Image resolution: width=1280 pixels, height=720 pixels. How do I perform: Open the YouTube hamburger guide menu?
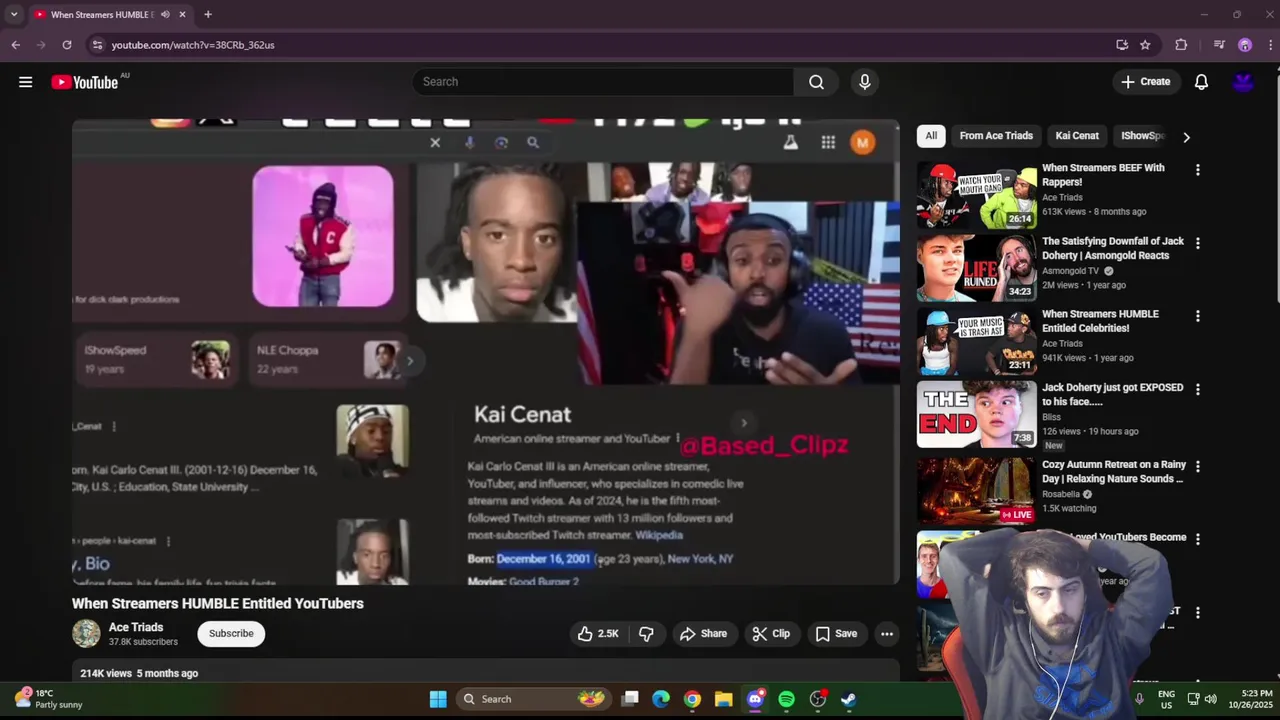pyautogui.click(x=25, y=82)
